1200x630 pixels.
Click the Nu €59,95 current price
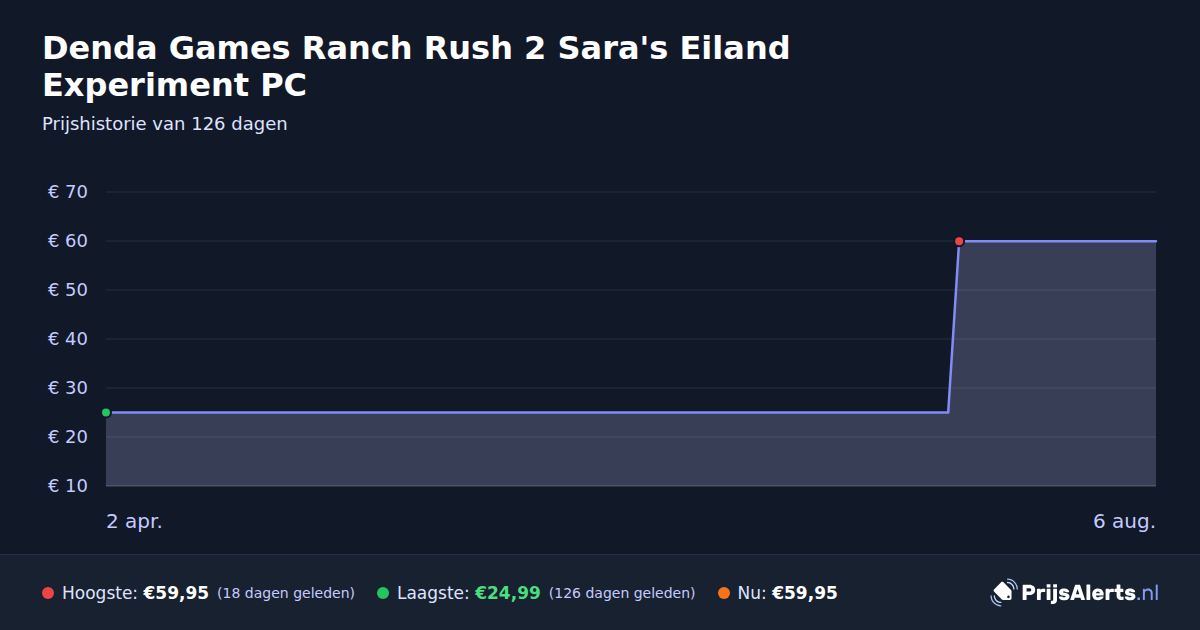(804, 593)
